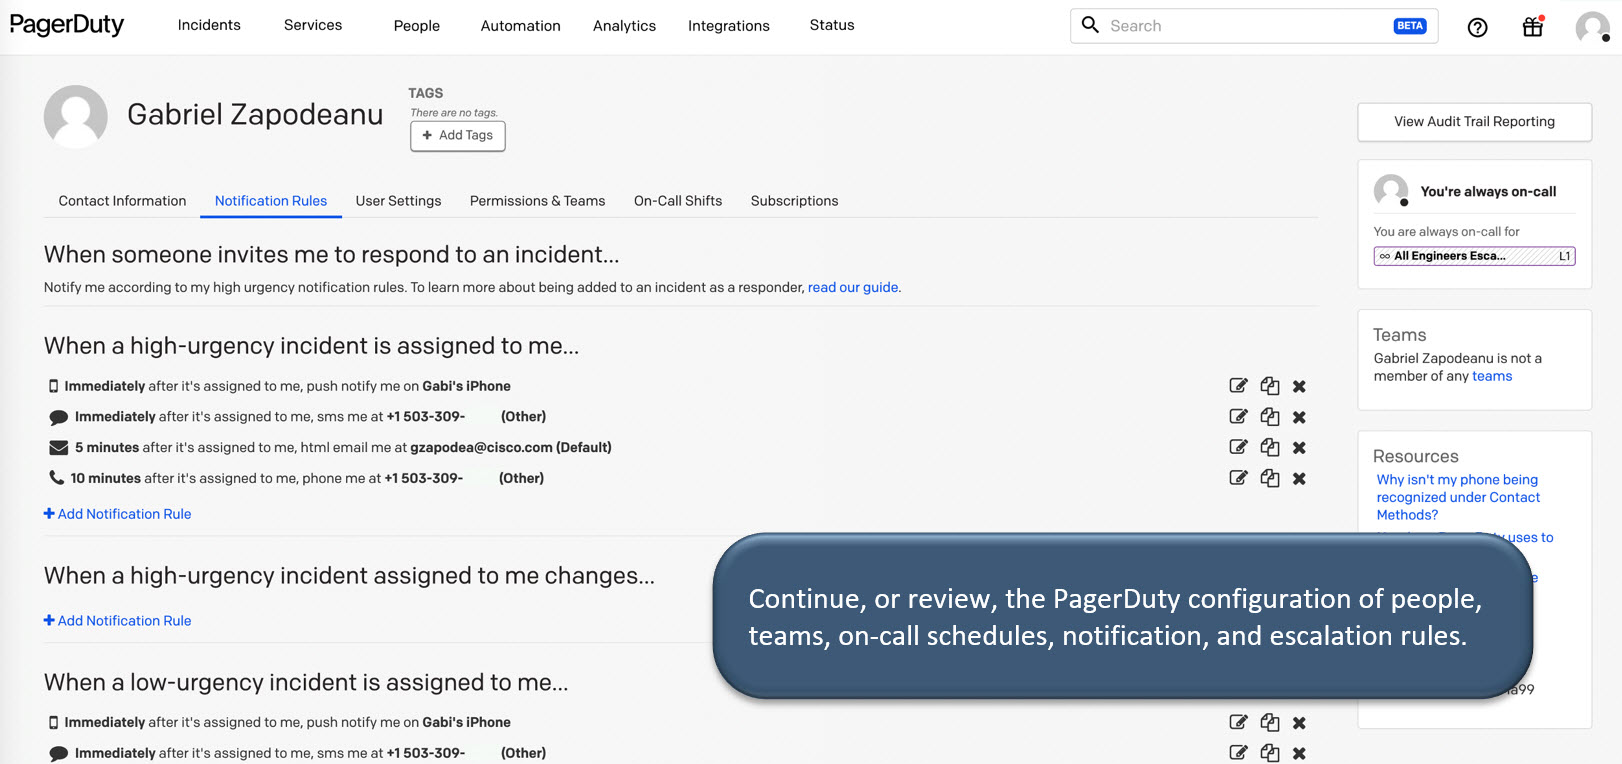Switch to the Contact Information tab
The height and width of the screenshot is (764, 1622).
coord(122,201)
